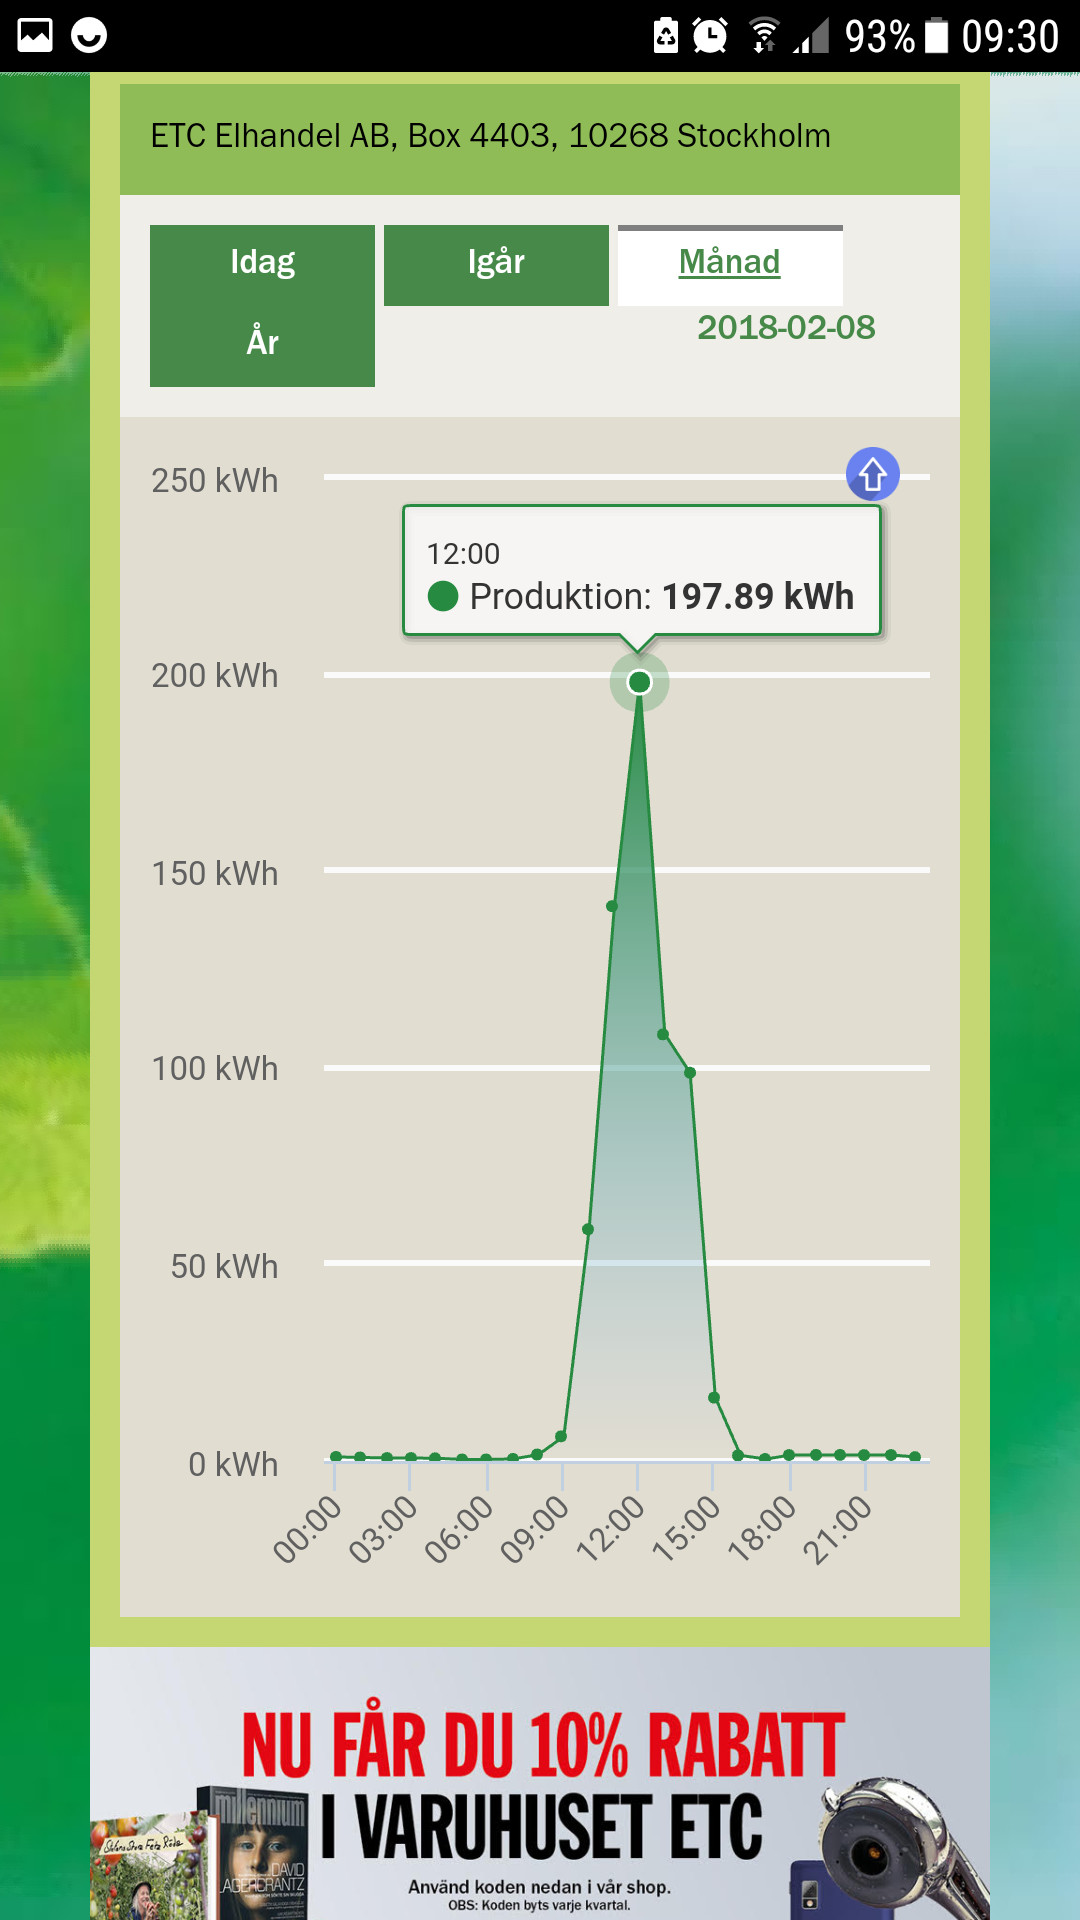Tap the alarm clock status icon
This screenshot has width=1080, height=1920.
click(710, 36)
